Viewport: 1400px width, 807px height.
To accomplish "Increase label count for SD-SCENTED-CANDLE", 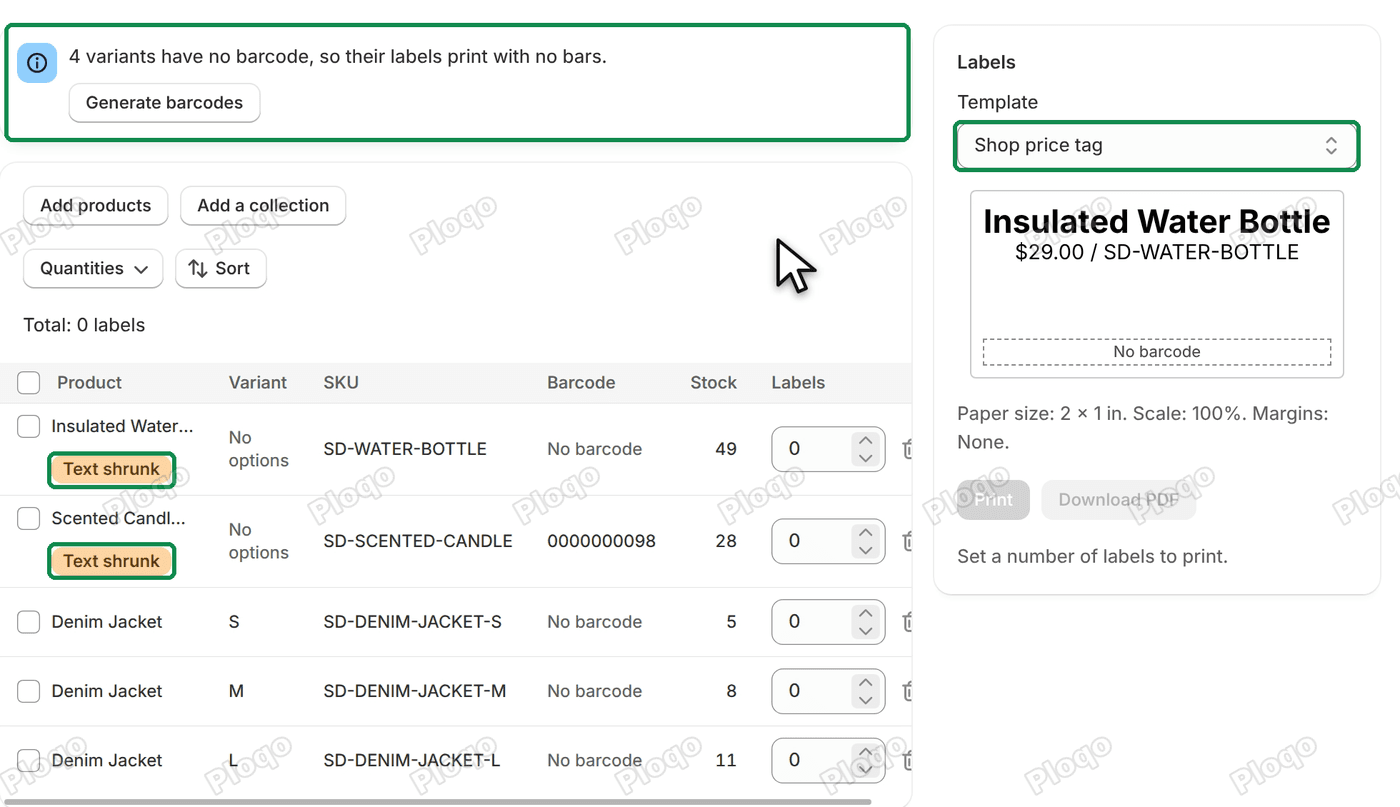I will tap(866, 532).
